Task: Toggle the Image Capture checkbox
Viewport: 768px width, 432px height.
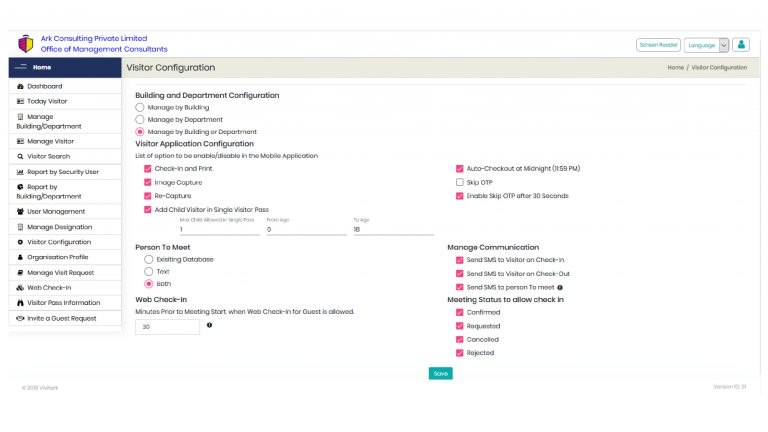Action: point(148,183)
